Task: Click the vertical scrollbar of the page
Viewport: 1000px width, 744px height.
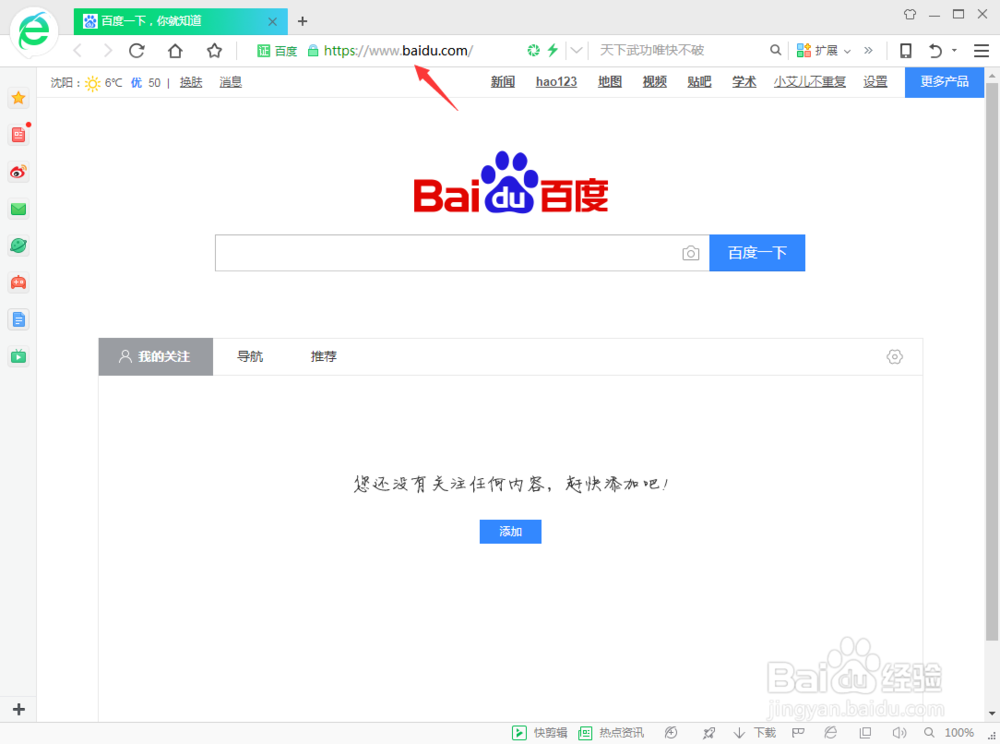Action: [992, 360]
